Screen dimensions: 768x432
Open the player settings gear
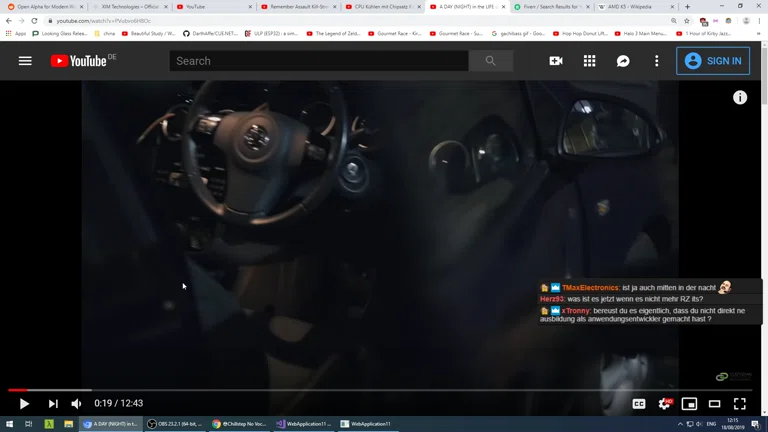click(x=665, y=404)
